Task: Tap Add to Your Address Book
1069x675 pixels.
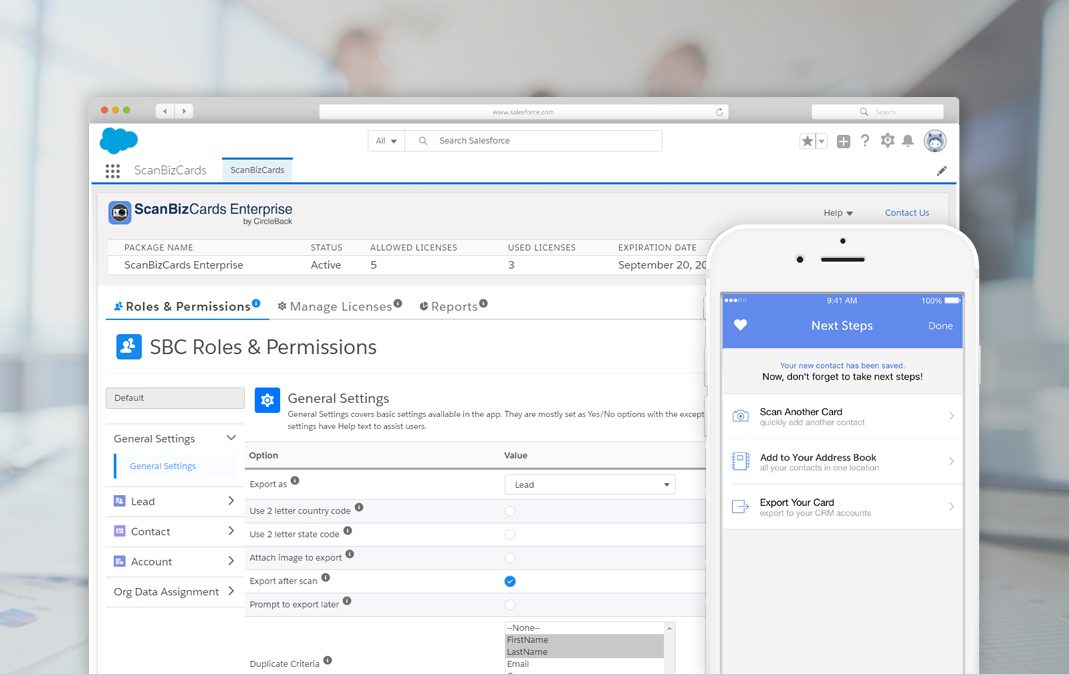Action: (x=843, y=462)
